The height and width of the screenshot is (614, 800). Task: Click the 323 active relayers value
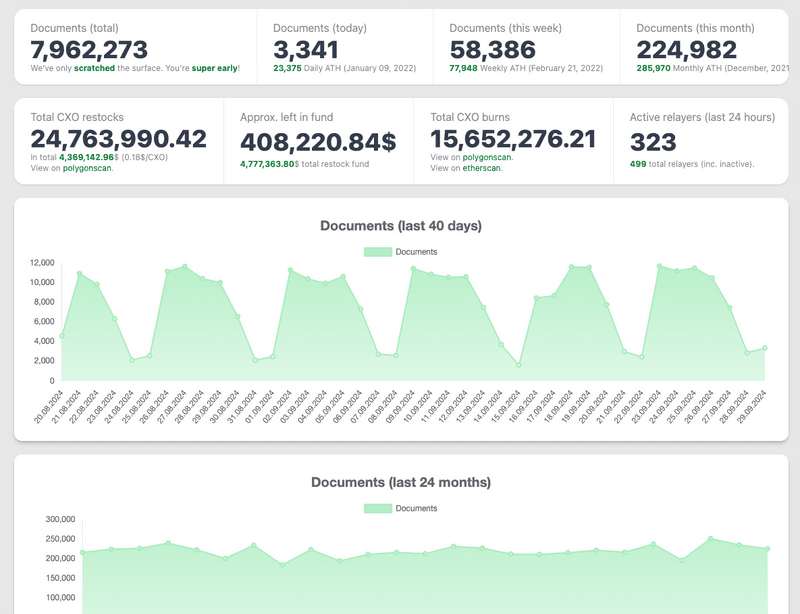653,141
